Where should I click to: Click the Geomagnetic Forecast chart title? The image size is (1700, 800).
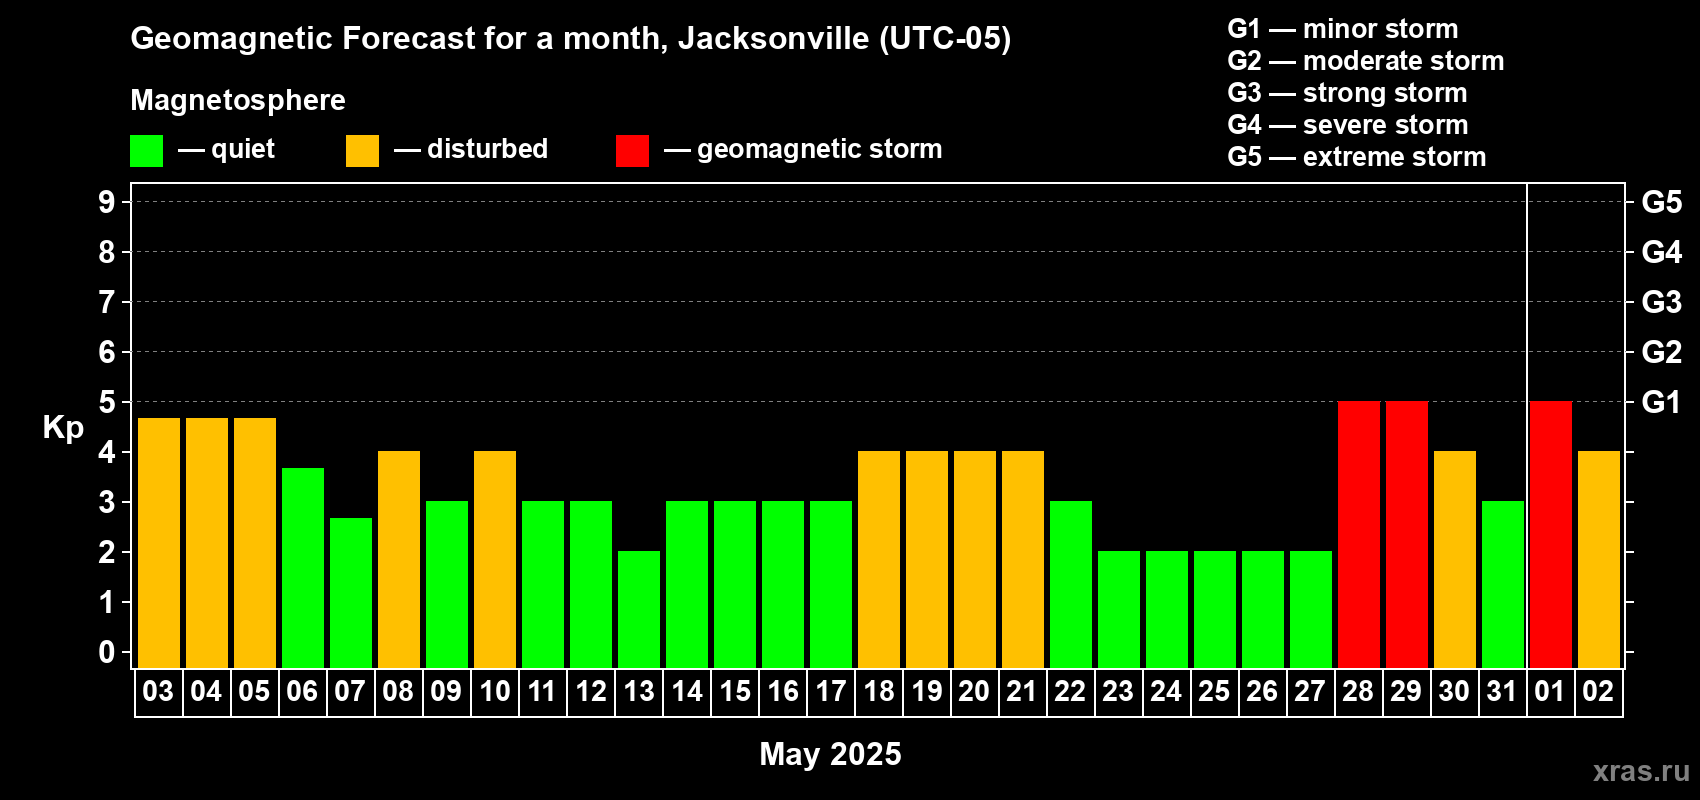click(571, 38)
